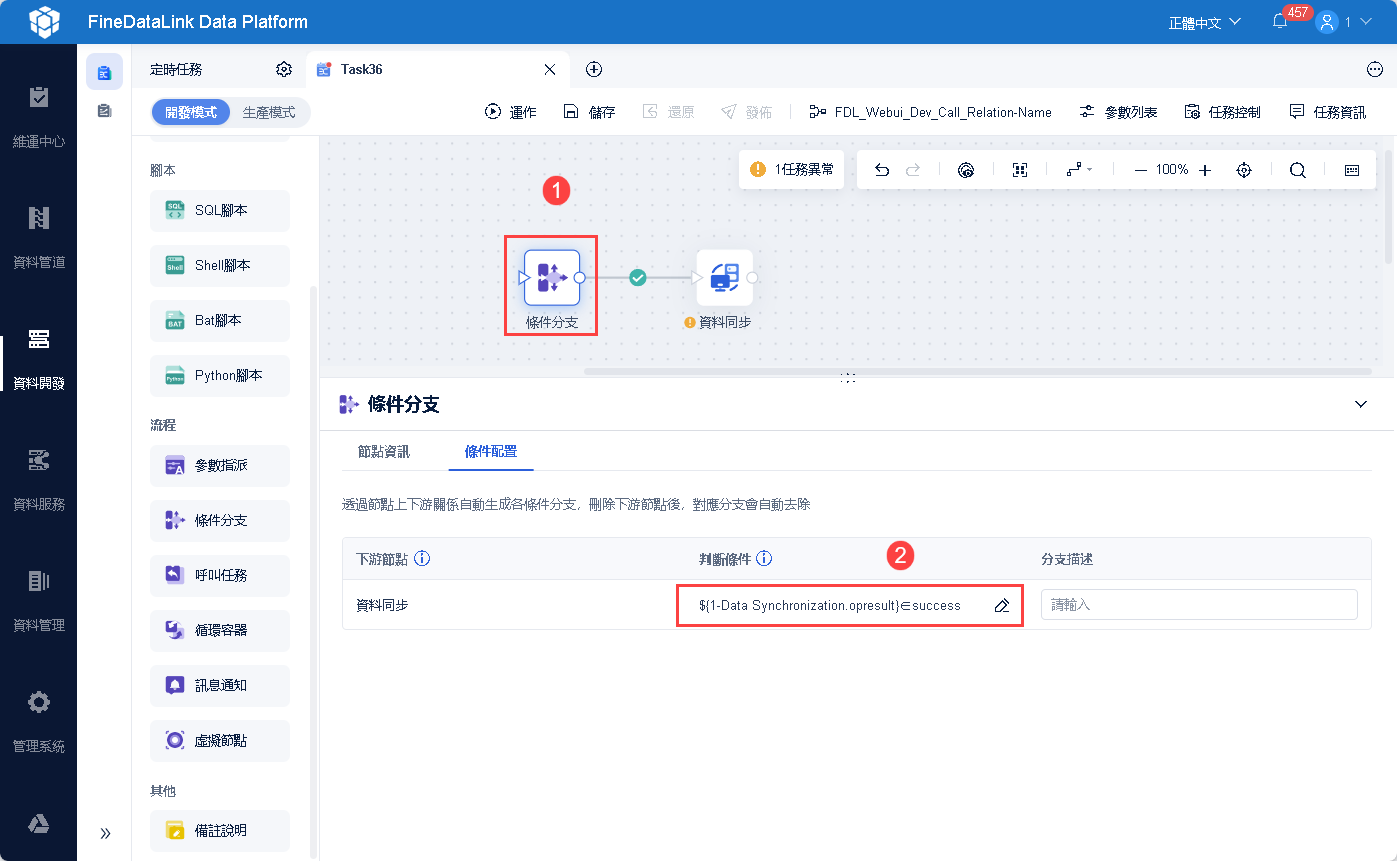Click the node palette vertical scrollbar
Viewport: 1397px width, 861px height.
(313, 570)
